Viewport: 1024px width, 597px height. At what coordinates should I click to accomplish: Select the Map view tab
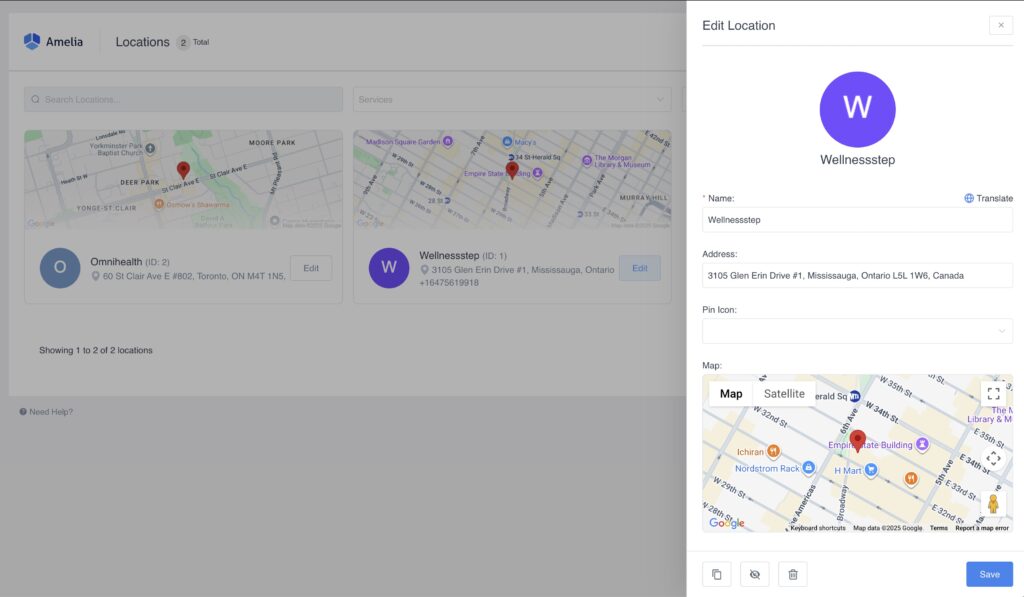(x=731, y=394)
